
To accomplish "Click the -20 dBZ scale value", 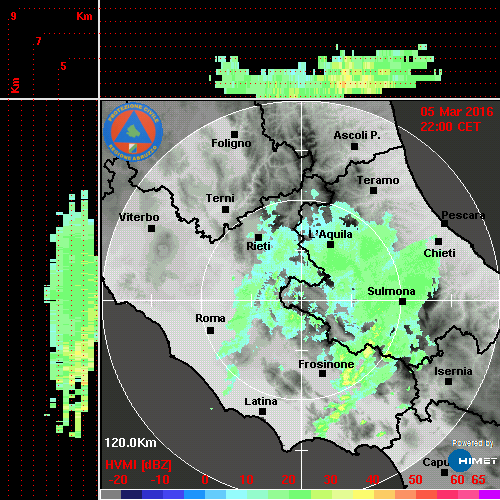I will (118, 480).
